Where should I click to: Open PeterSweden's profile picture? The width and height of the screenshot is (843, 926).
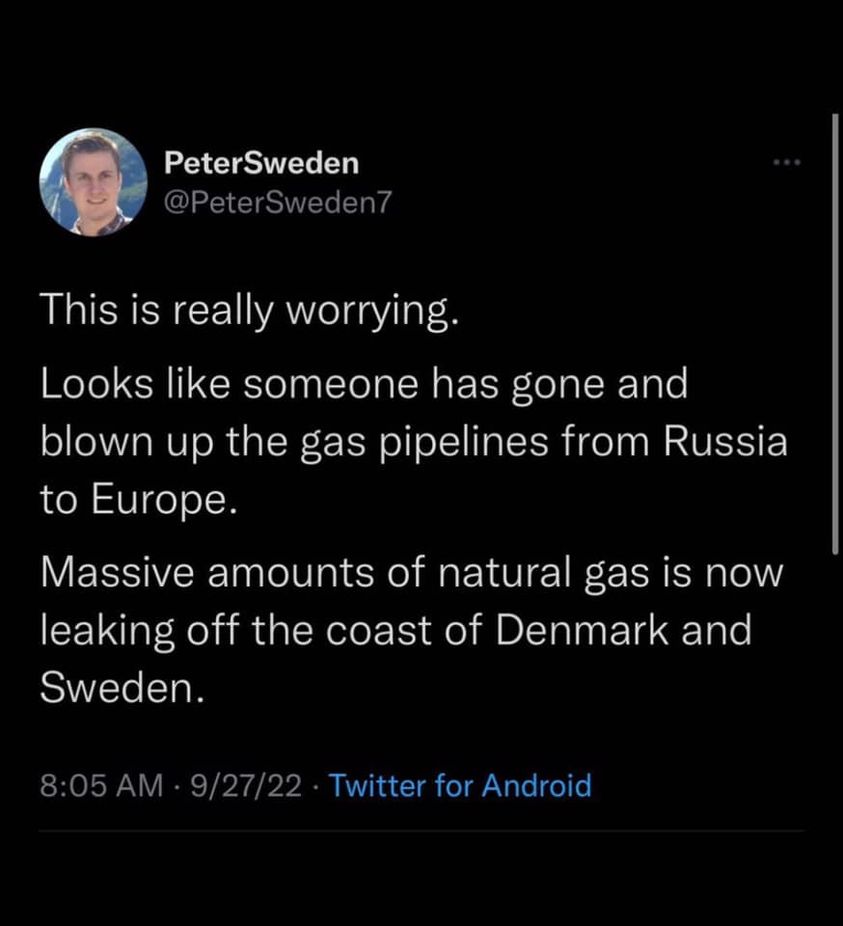tap(93, 182)
